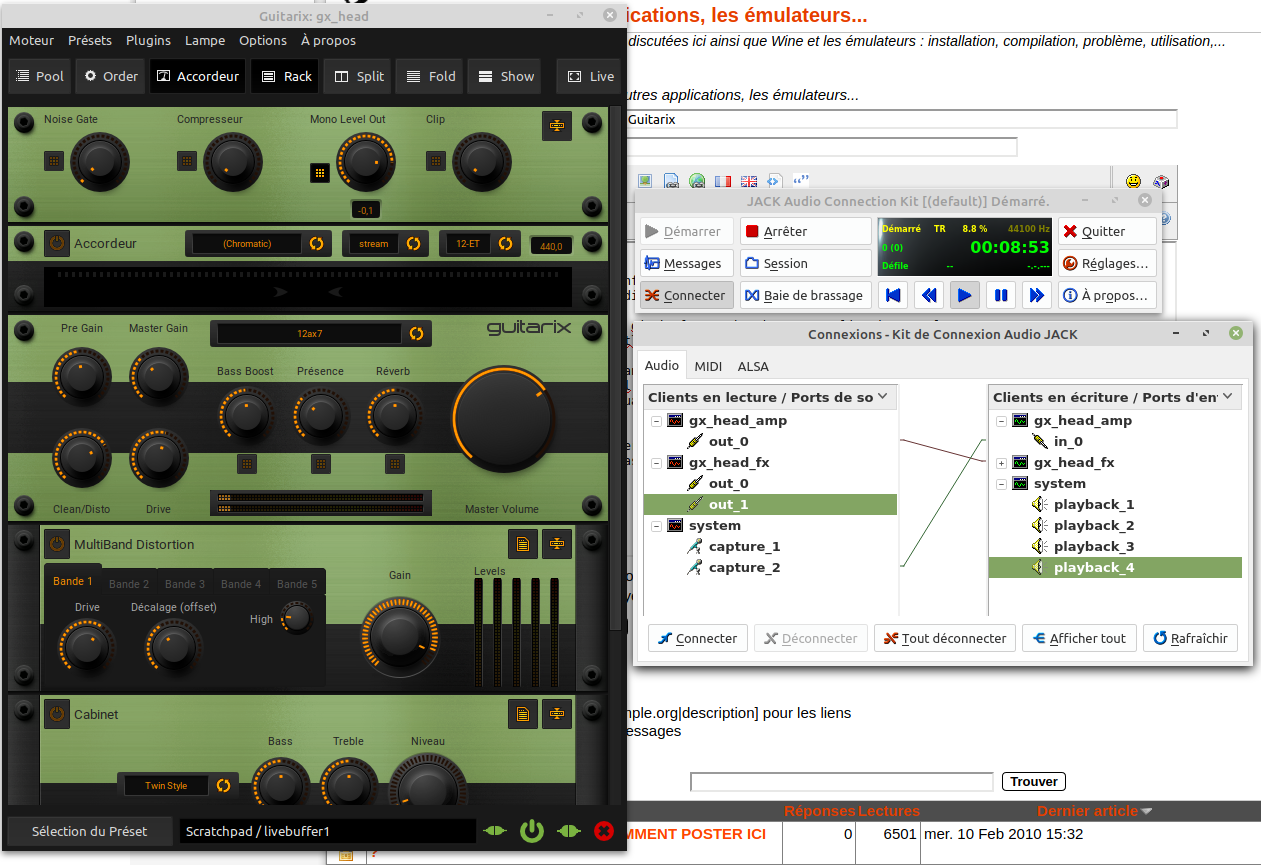Click the Baie de brassage button
The height and width of the screenshot is (865, 1261).
pos(806,295)
